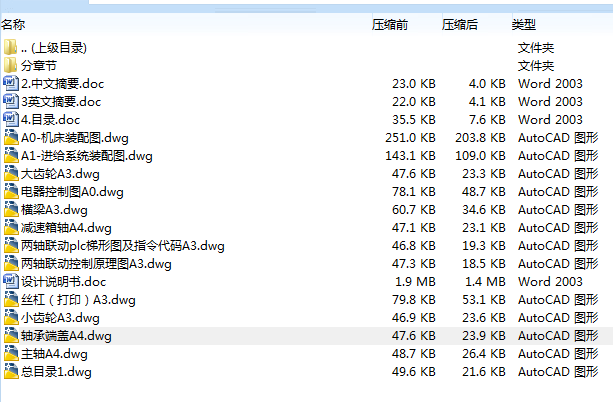The image size is (613, 402).
Task: Click the icon for 两轴联动plc梯形图及指令代码A3.dwg
Action: (11, 245)
